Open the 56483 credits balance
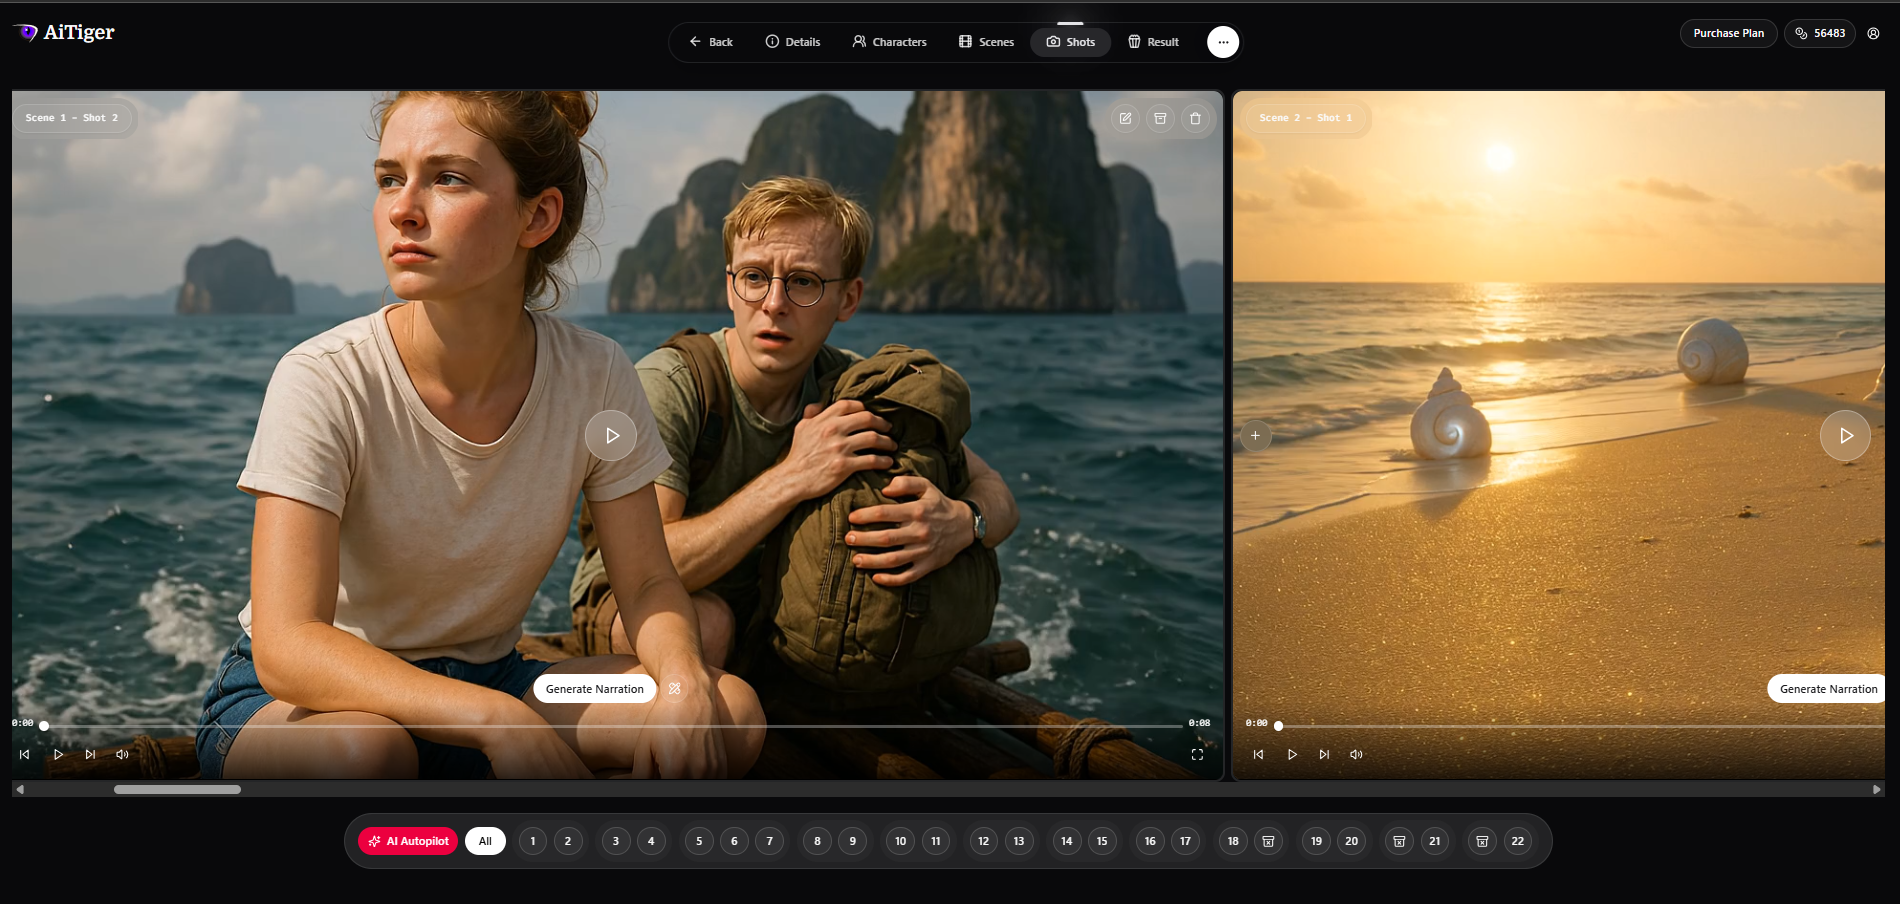Image resolution: width=1900 pixels, height=904 pixels. [x=1820, y=33]
